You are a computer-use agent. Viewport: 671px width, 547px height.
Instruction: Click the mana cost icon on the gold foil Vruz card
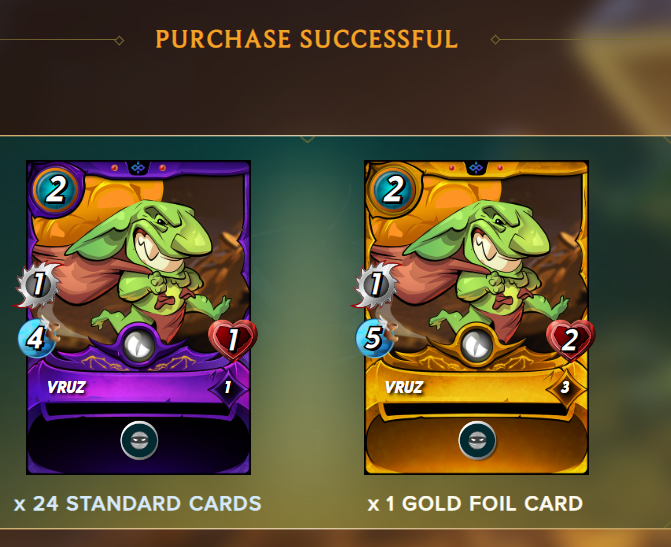(x=393, y=189)
